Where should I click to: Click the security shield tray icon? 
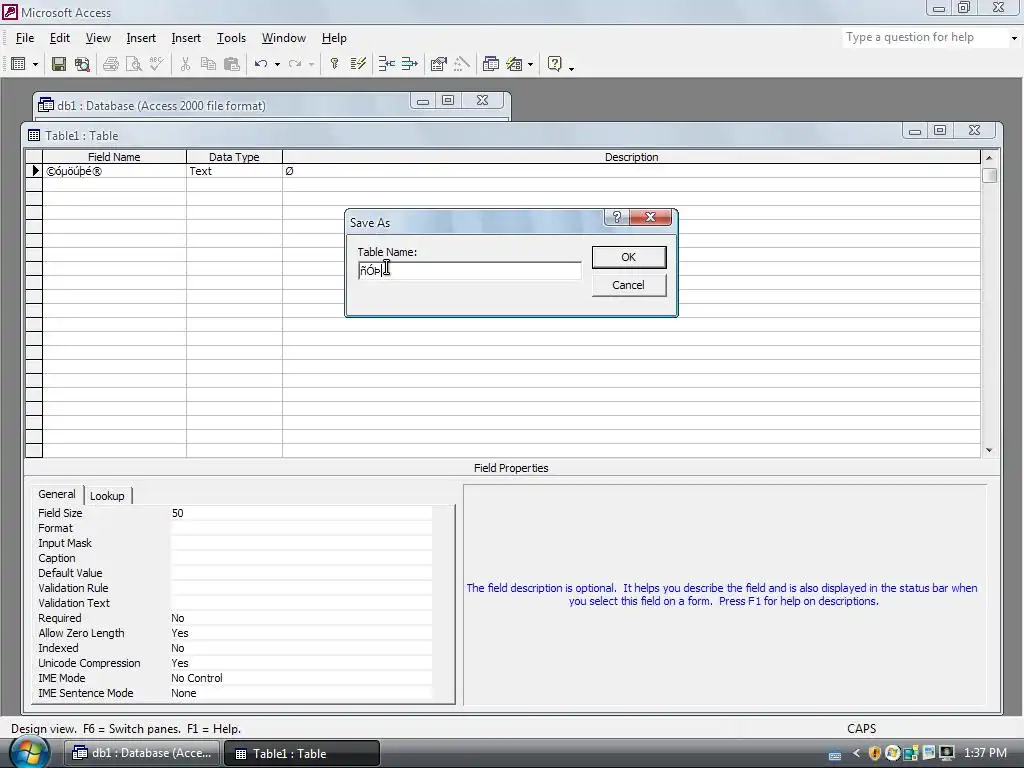point(874,754)
